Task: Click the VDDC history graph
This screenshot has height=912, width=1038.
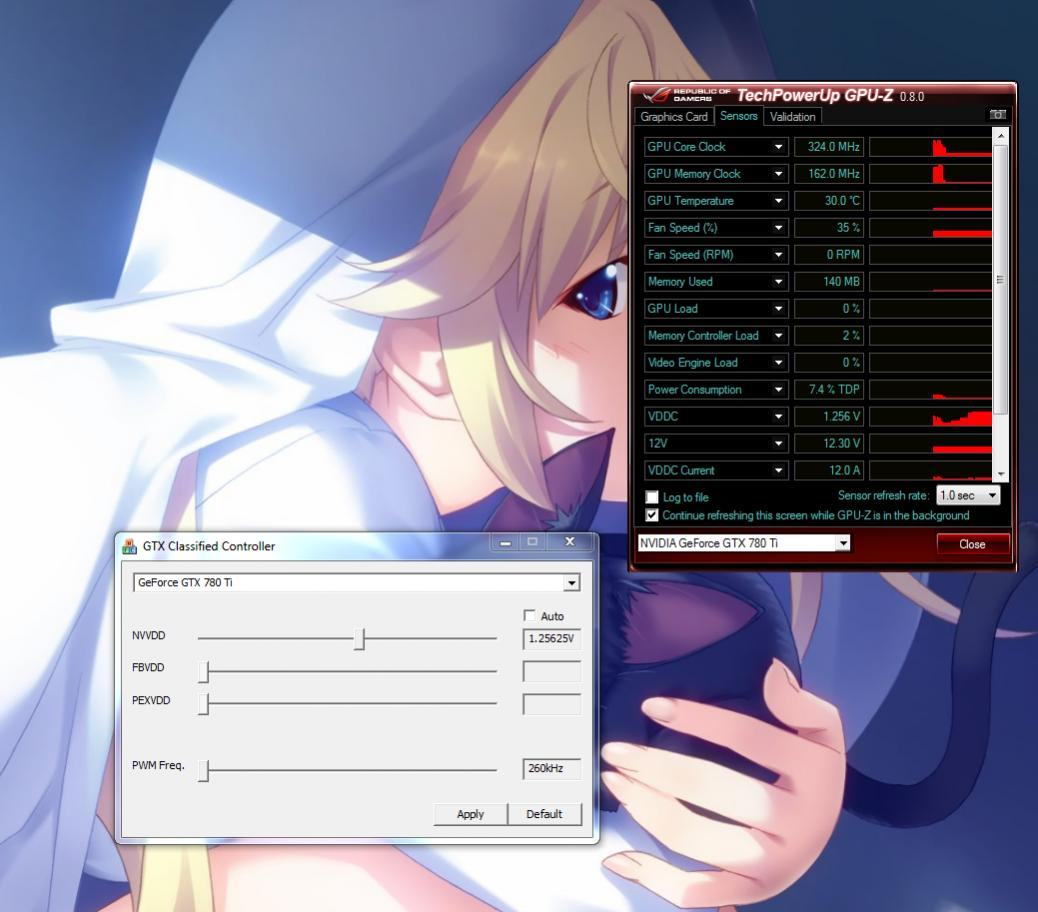Action: [x=930, y=416]
